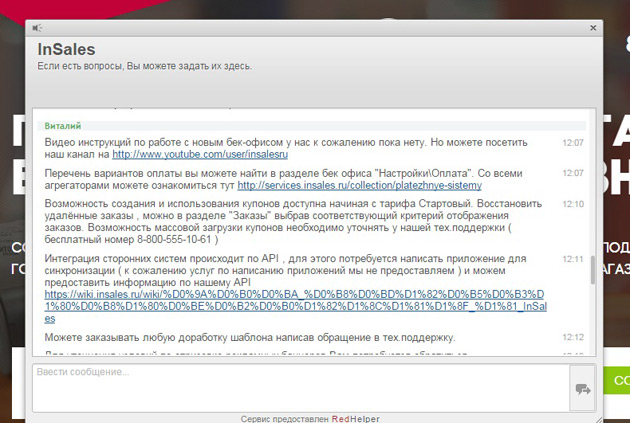
Task: Click the InSales chat title
Action: coord(66,49)
